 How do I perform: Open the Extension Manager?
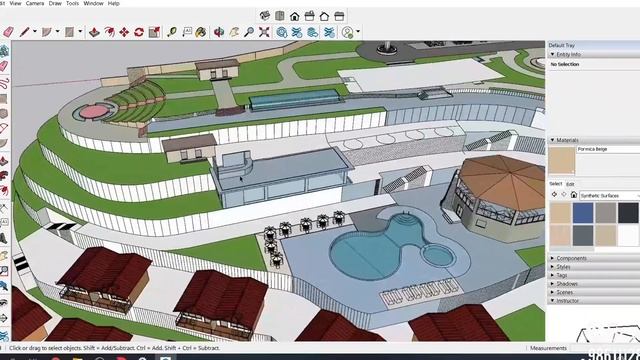(x=329, y=32)
